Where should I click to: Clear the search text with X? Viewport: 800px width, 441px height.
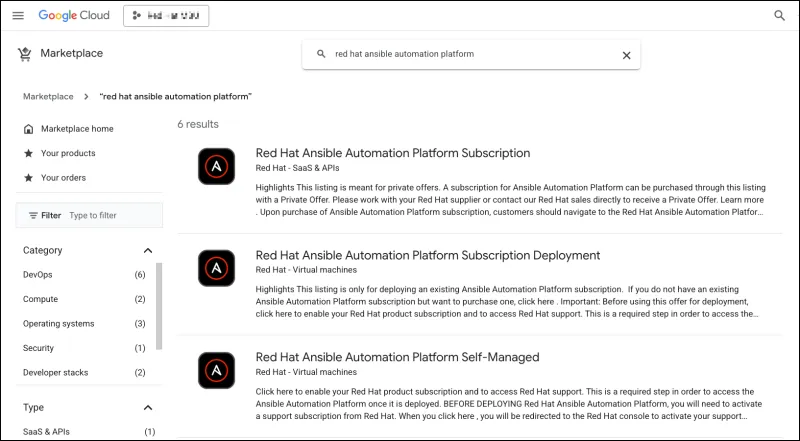627,55
